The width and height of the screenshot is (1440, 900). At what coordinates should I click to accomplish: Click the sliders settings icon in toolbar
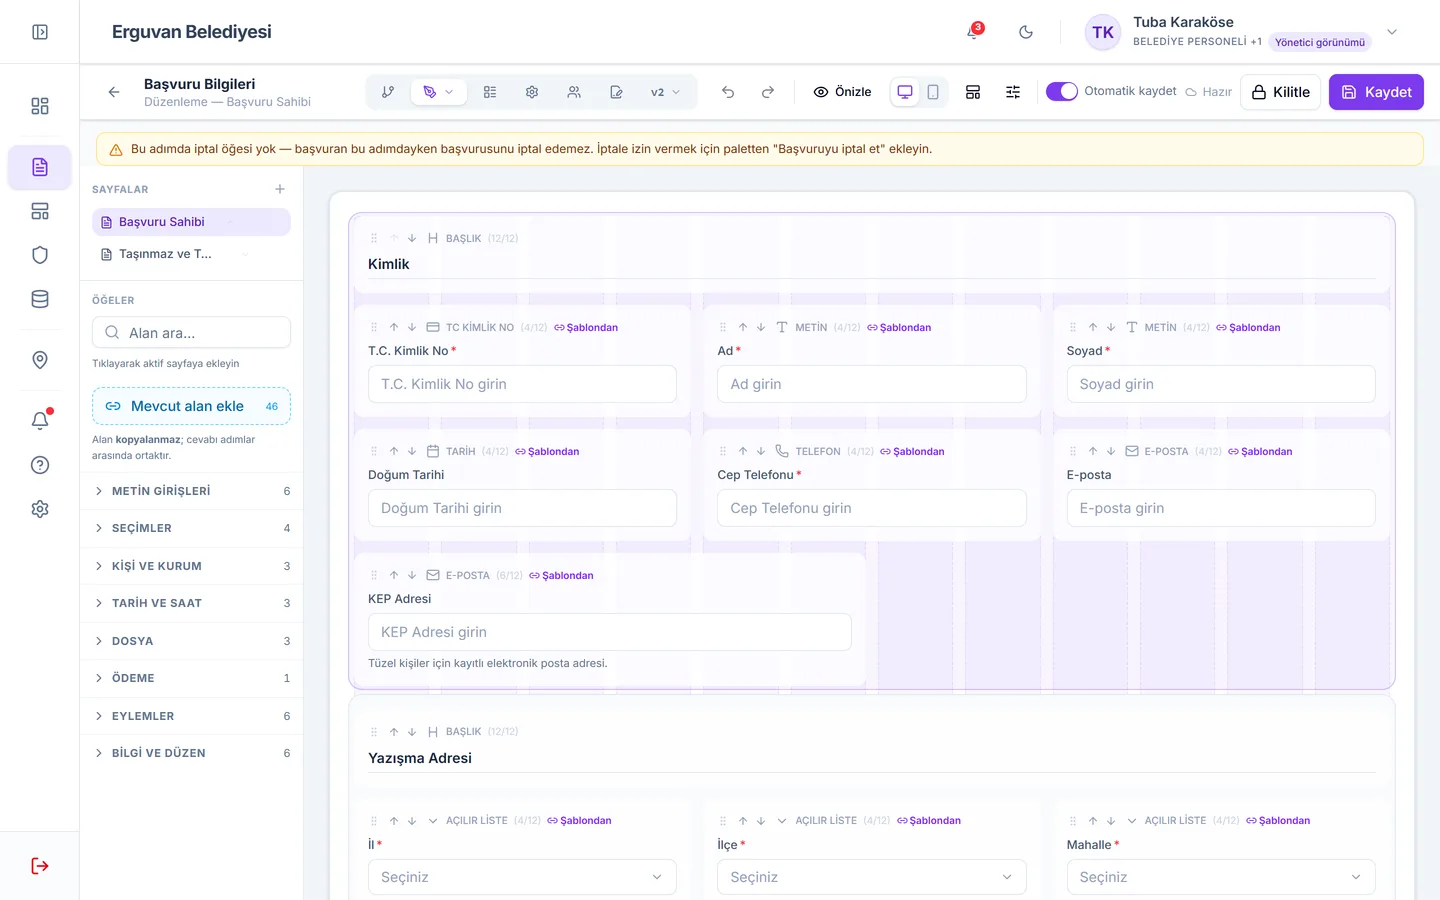point(1013,92)
